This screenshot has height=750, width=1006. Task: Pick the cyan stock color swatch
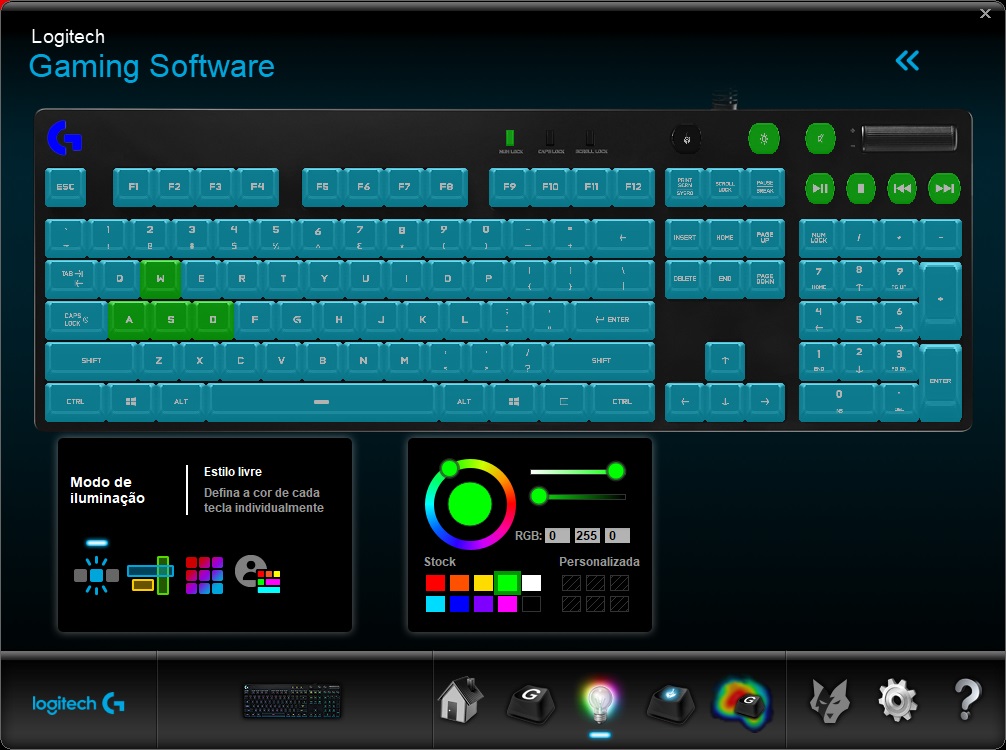coord(435,604)
